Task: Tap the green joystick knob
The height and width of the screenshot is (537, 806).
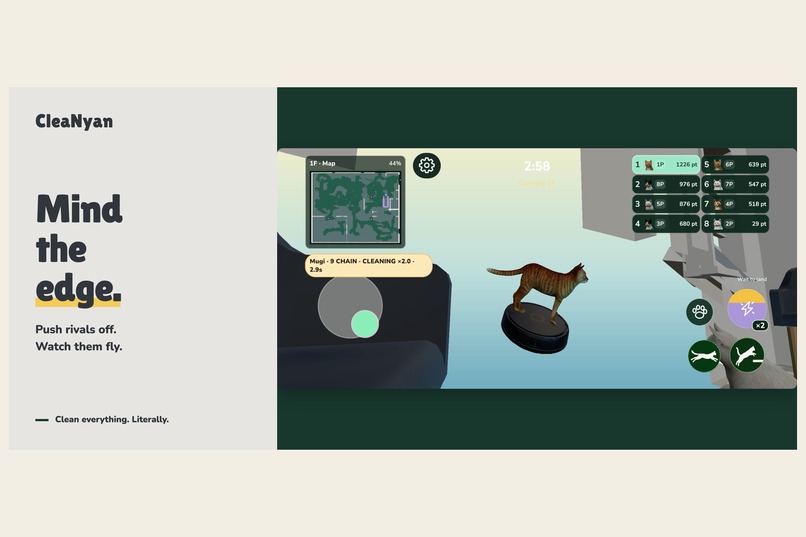Action: pyautogui.click(x=365, y=324)
